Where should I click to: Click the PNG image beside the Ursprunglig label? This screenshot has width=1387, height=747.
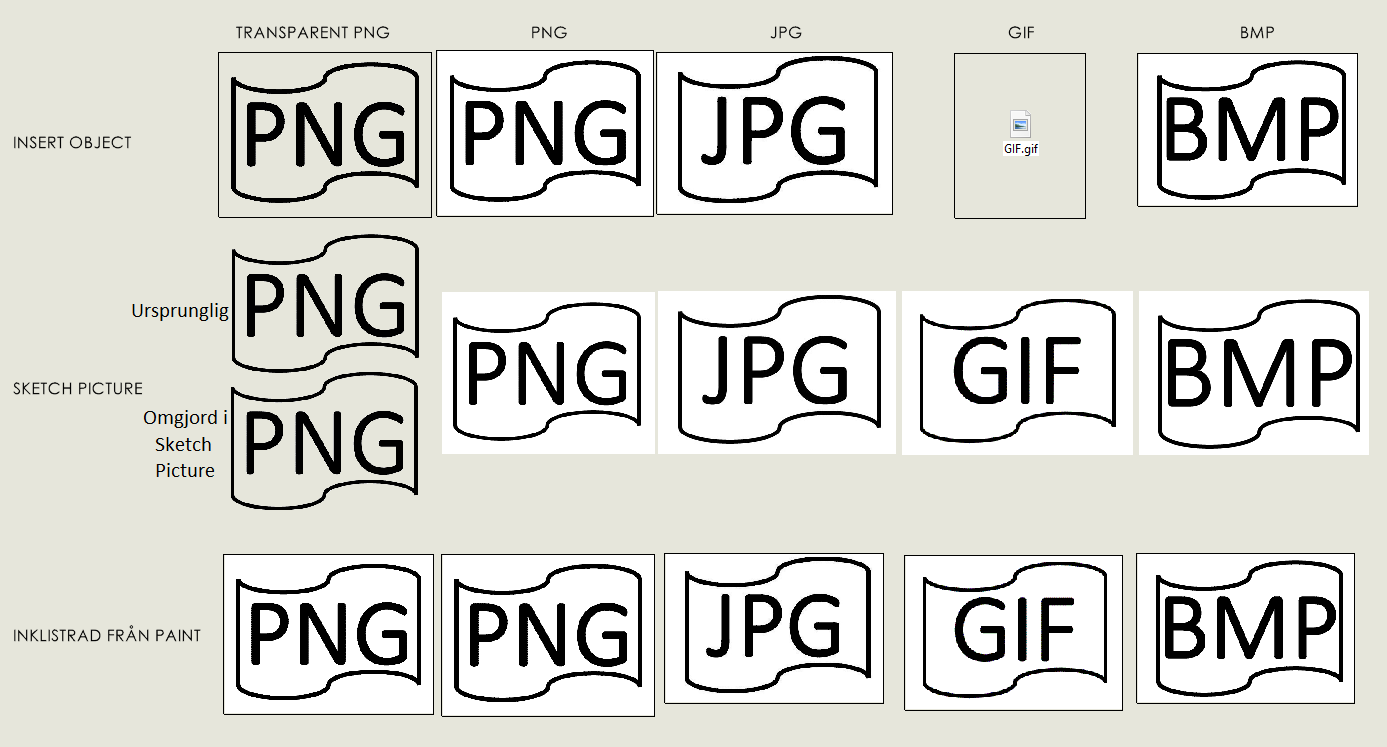coord(324,304)
